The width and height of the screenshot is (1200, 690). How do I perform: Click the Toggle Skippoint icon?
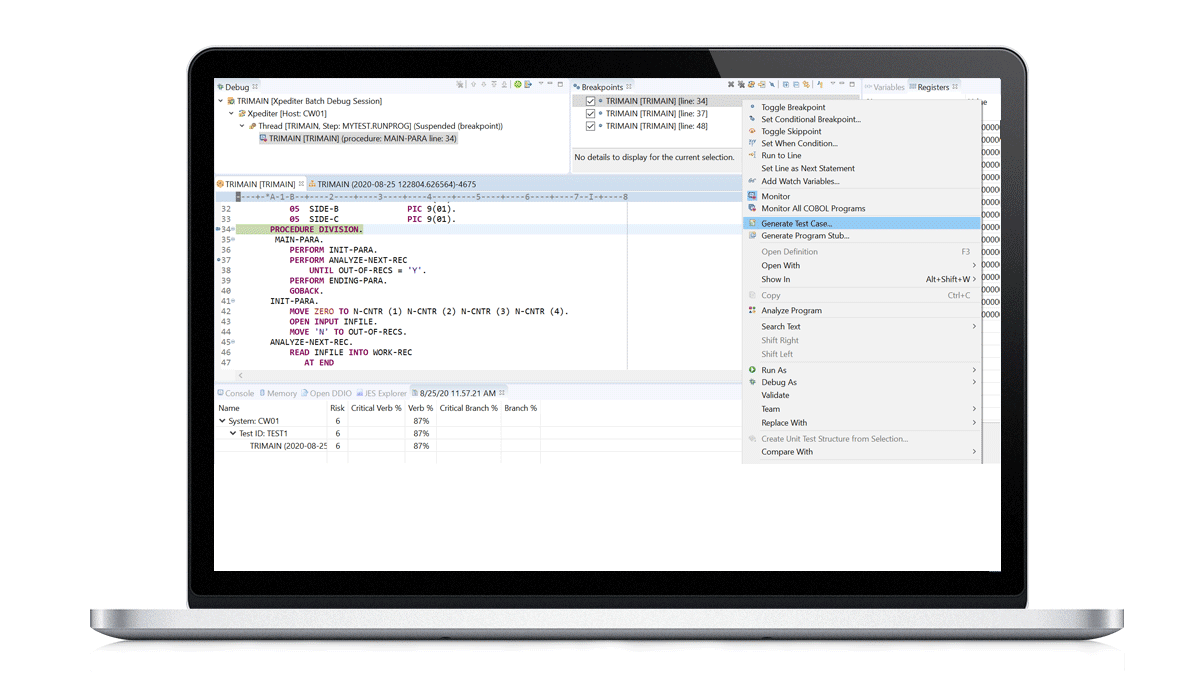pos(752,131)
